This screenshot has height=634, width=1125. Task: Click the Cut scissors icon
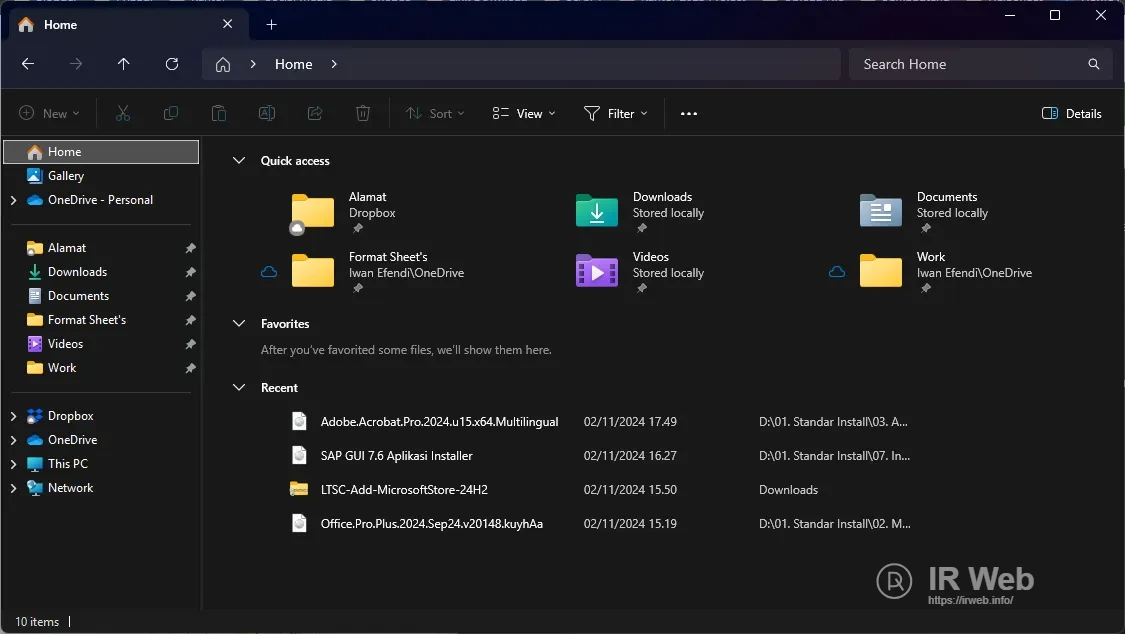coord(123,113)
